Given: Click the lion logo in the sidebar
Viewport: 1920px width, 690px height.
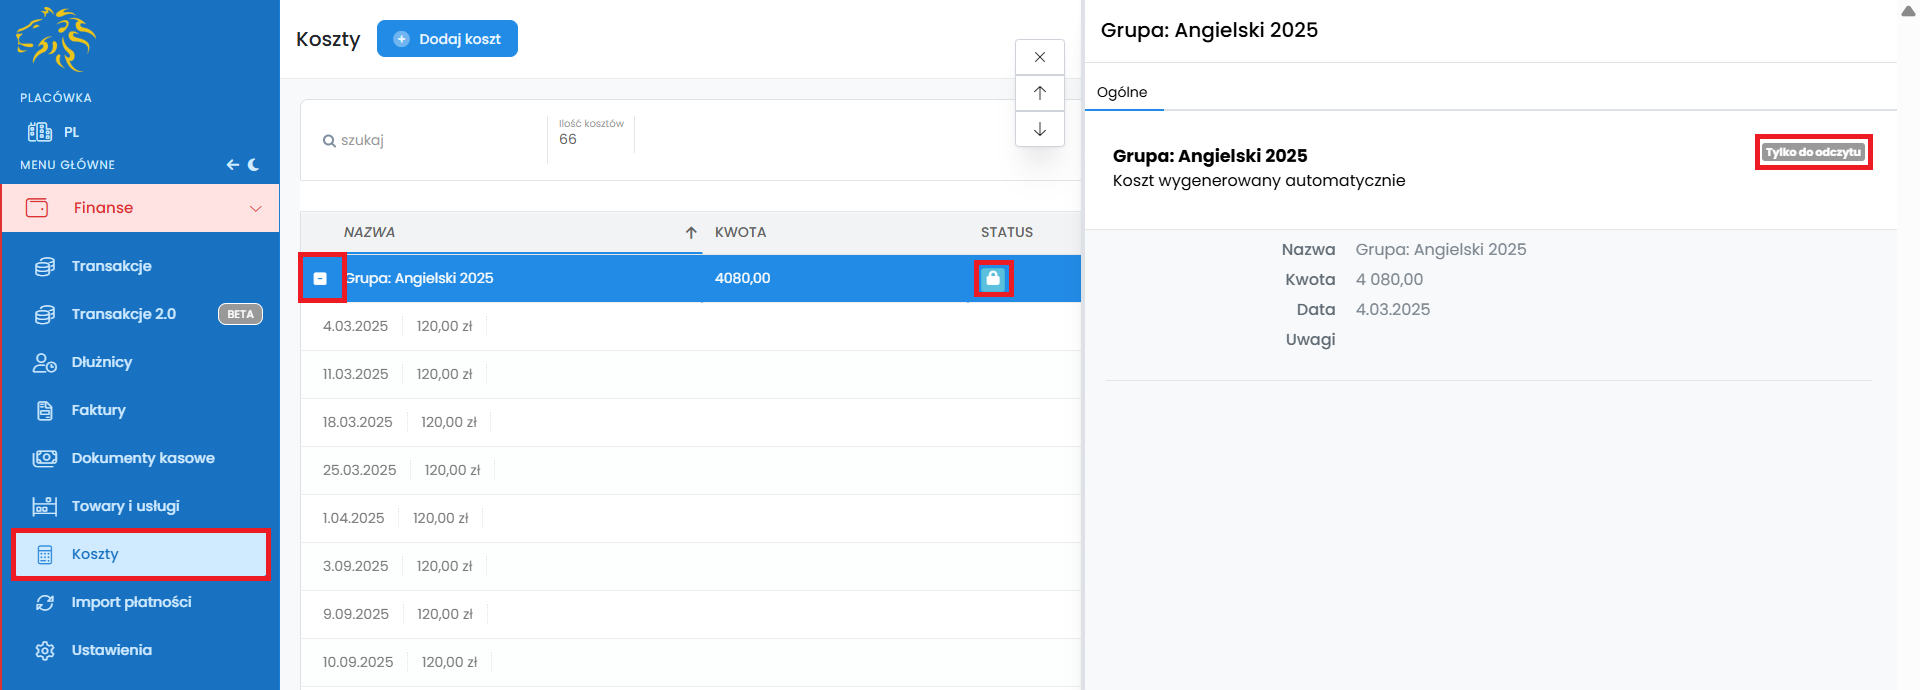Looking at the screenshot, I should pos(56,40).
